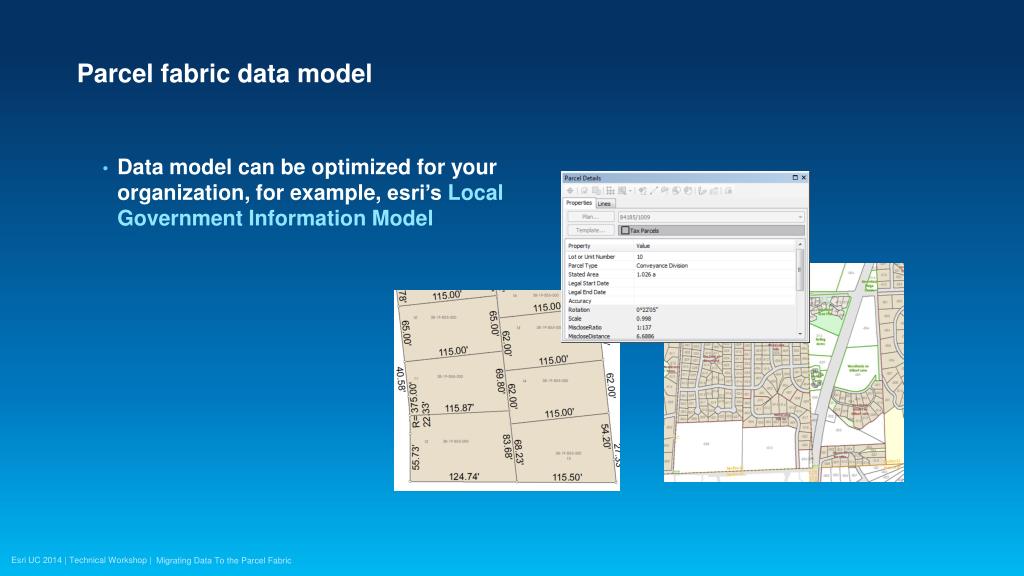Click the slide title Parcel fabric data model

tap(225, 74)
